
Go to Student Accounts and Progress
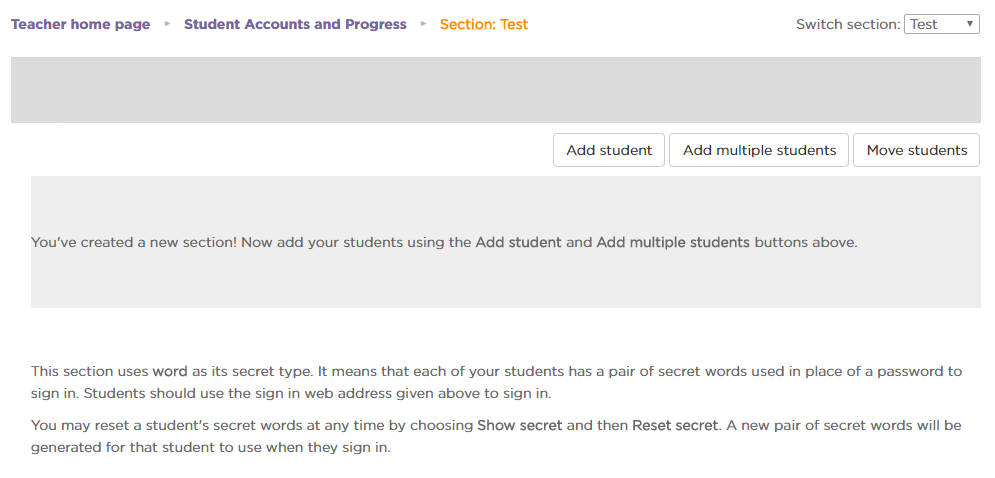coord(295,24)
